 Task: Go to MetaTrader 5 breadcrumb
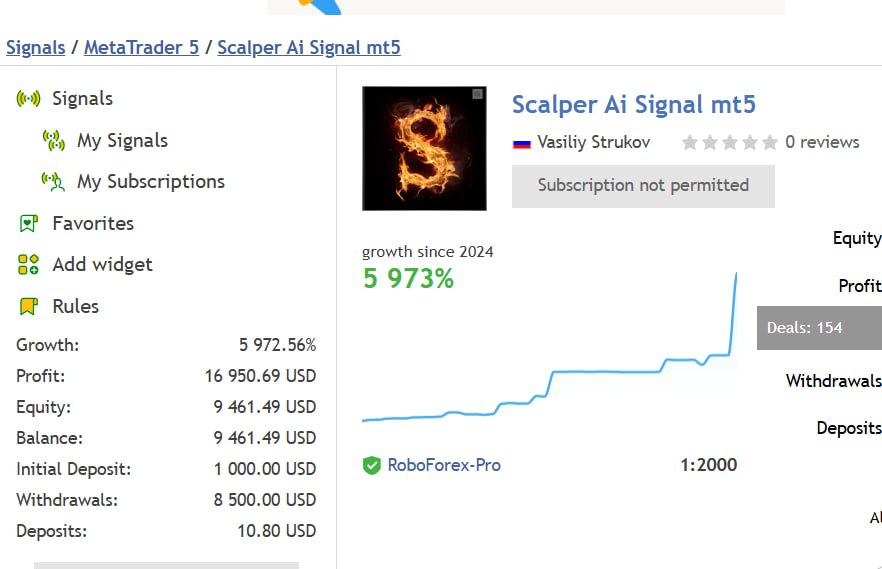pyautogui.click(x=141, y=47)
